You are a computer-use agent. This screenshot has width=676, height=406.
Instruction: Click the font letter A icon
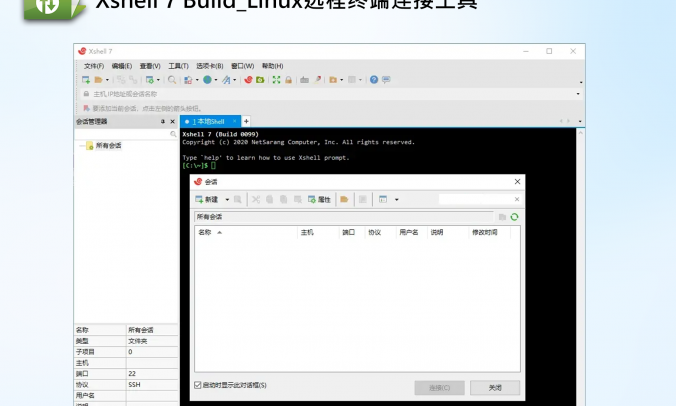pos(226,80)
